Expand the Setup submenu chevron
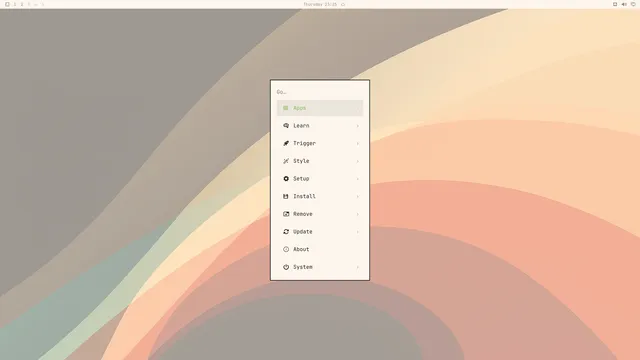 pyautogui.click(x=358, y=179)
